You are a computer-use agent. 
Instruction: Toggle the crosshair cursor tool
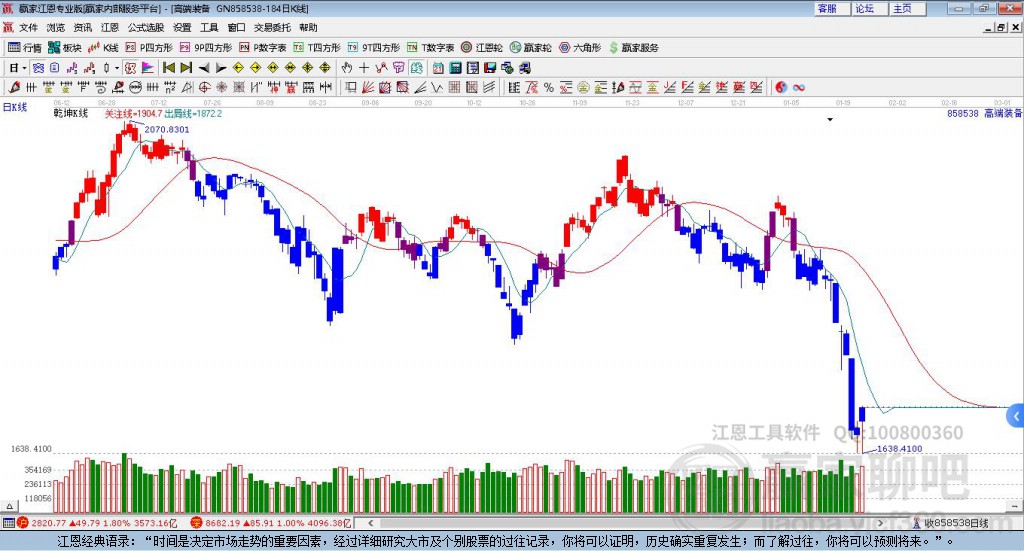pyautogui.click(x=364, y=68)
